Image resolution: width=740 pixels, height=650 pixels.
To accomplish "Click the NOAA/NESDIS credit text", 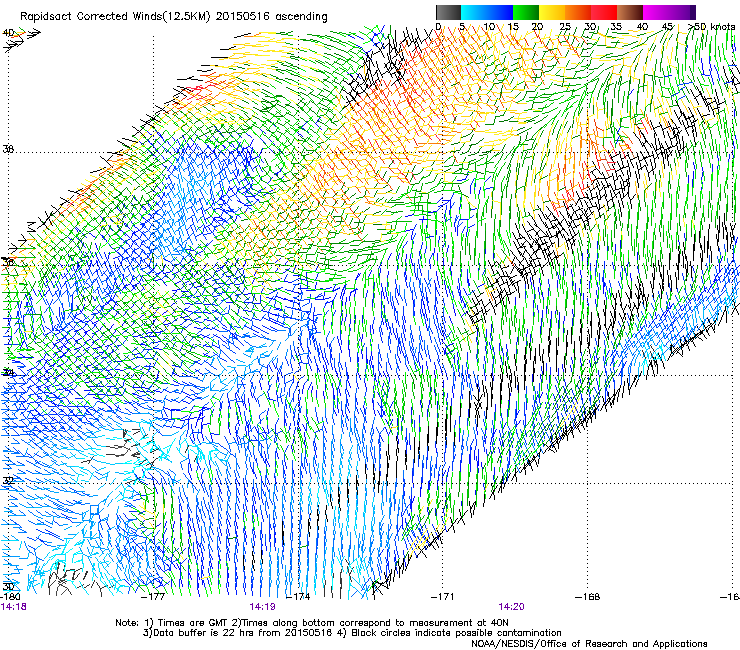I will tap(589, 644).
